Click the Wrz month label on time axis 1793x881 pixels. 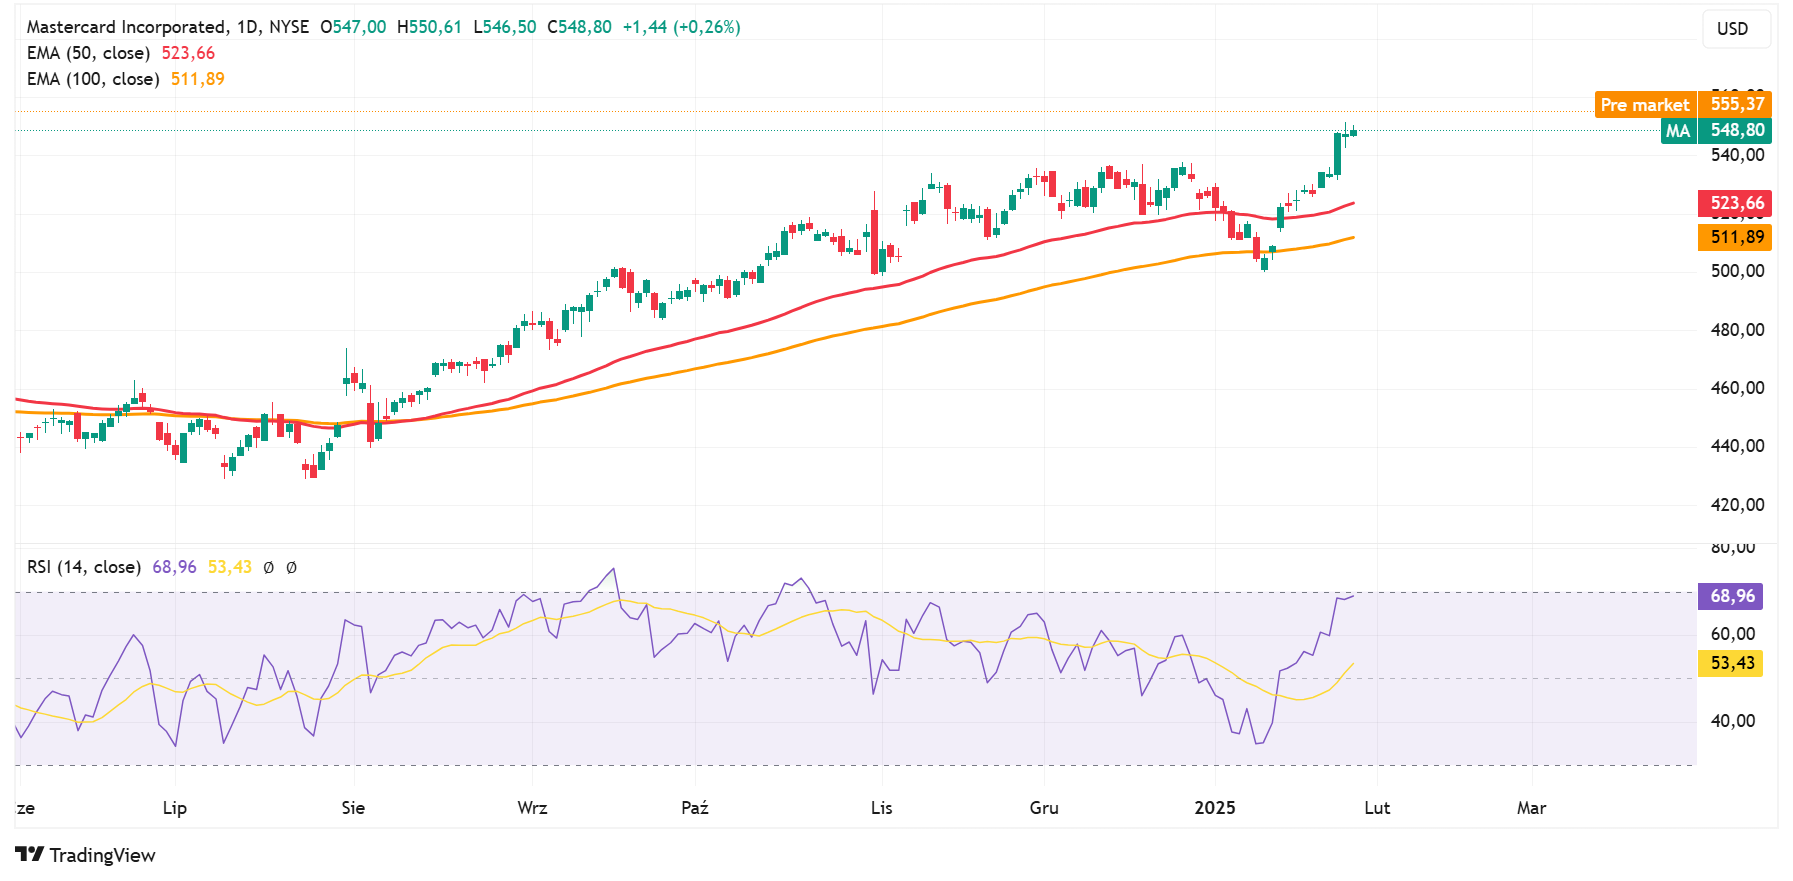coord(532,808)
